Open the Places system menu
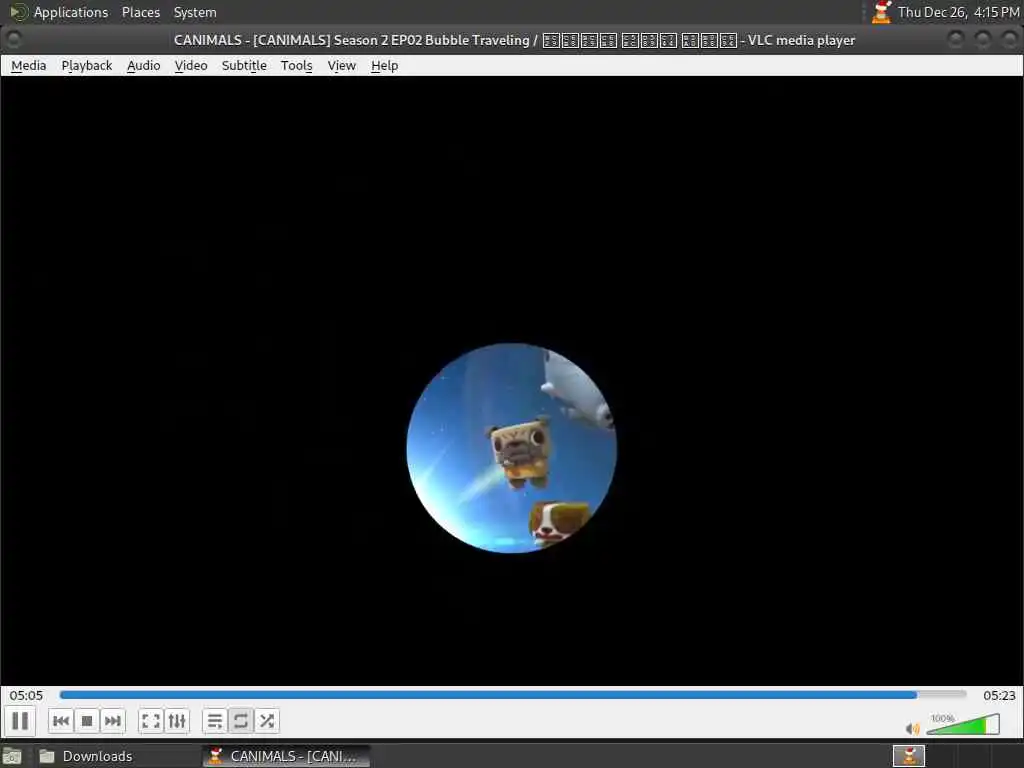Screen dimensions: 1024x768 coord(141,12)
